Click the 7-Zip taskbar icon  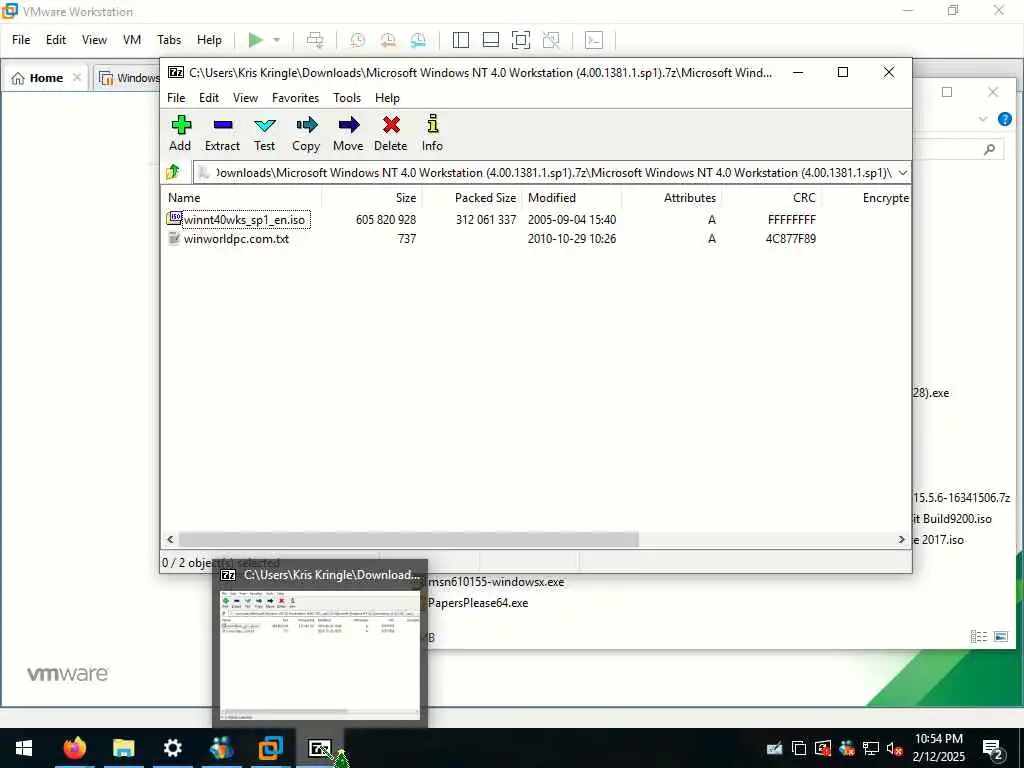click(x=319, y=748)
